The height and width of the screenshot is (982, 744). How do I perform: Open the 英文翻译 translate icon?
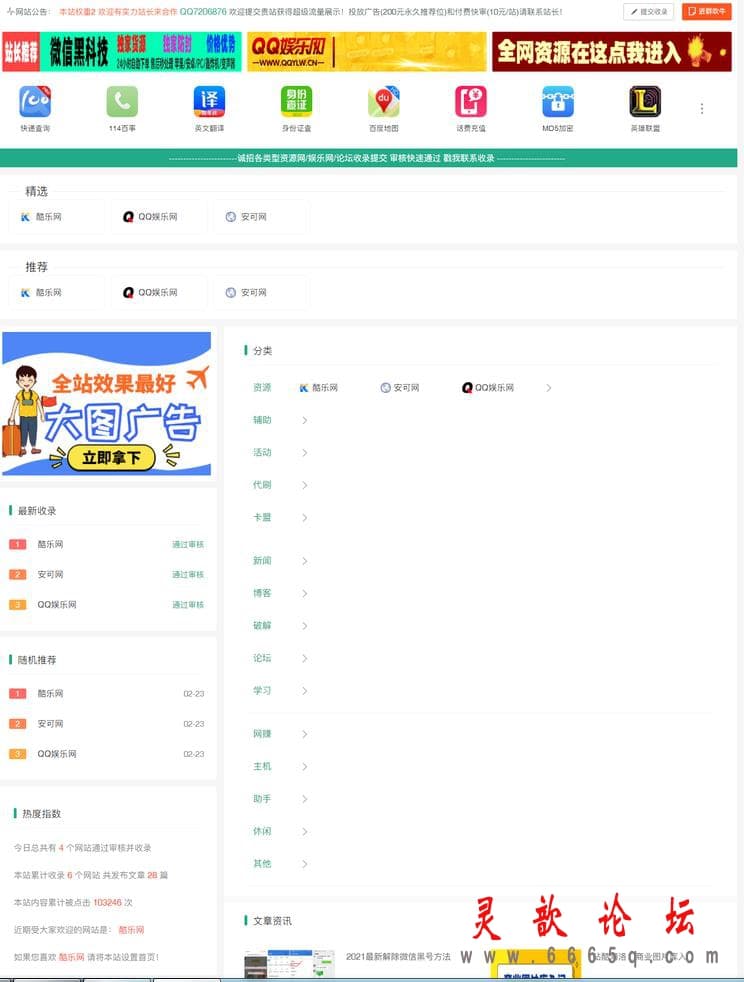click(209, 101)
